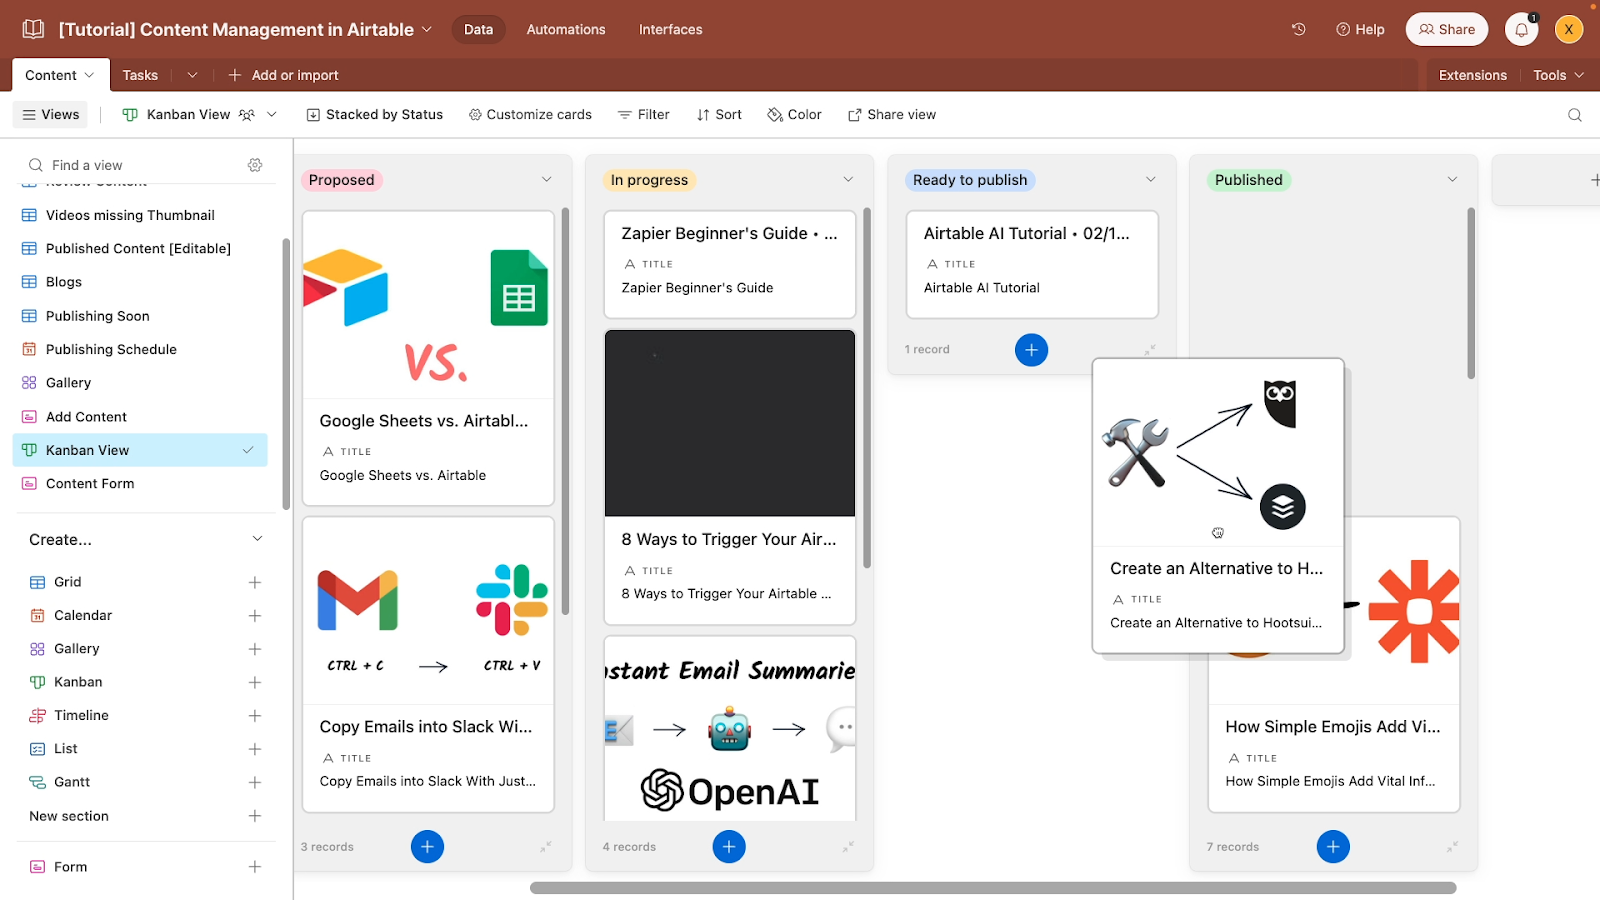This screenshot has width=1600, height=900.
Task: Create a new Form view with plus
Action: click(255, 867)
